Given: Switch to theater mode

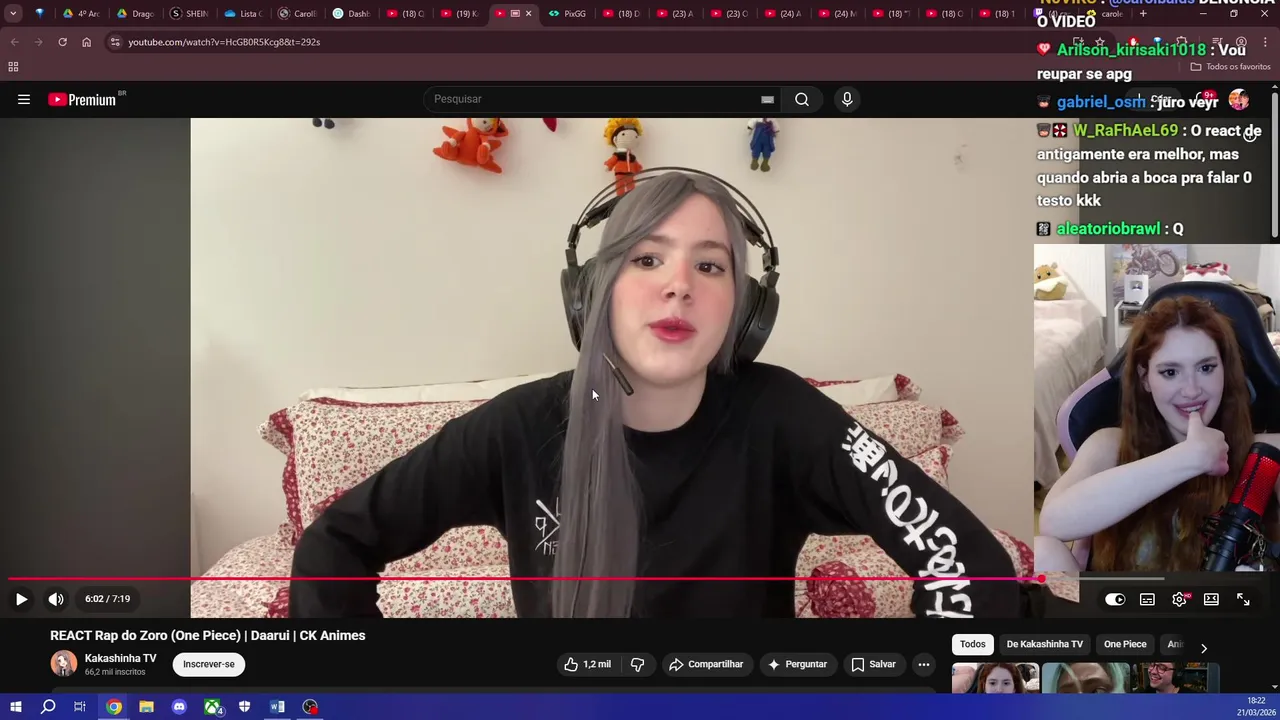Looking at the screenshot, I should coord(1211,599).
